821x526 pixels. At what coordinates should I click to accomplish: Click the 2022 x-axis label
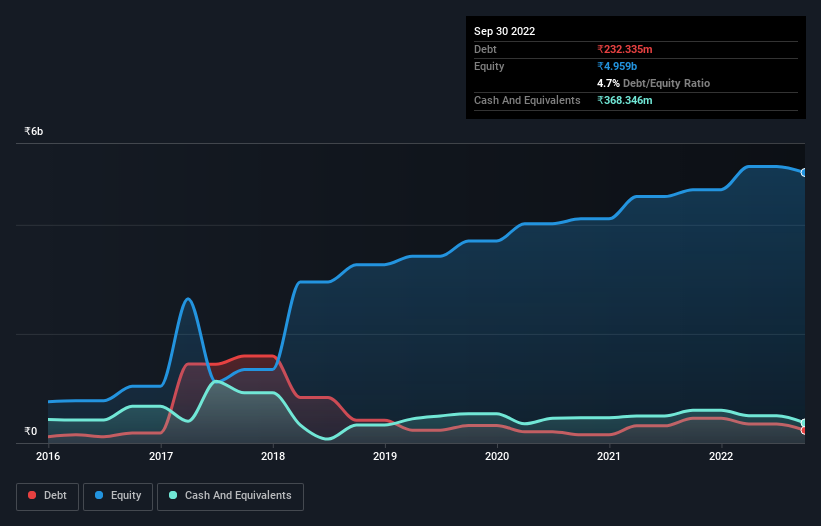[x=721, y=456]
